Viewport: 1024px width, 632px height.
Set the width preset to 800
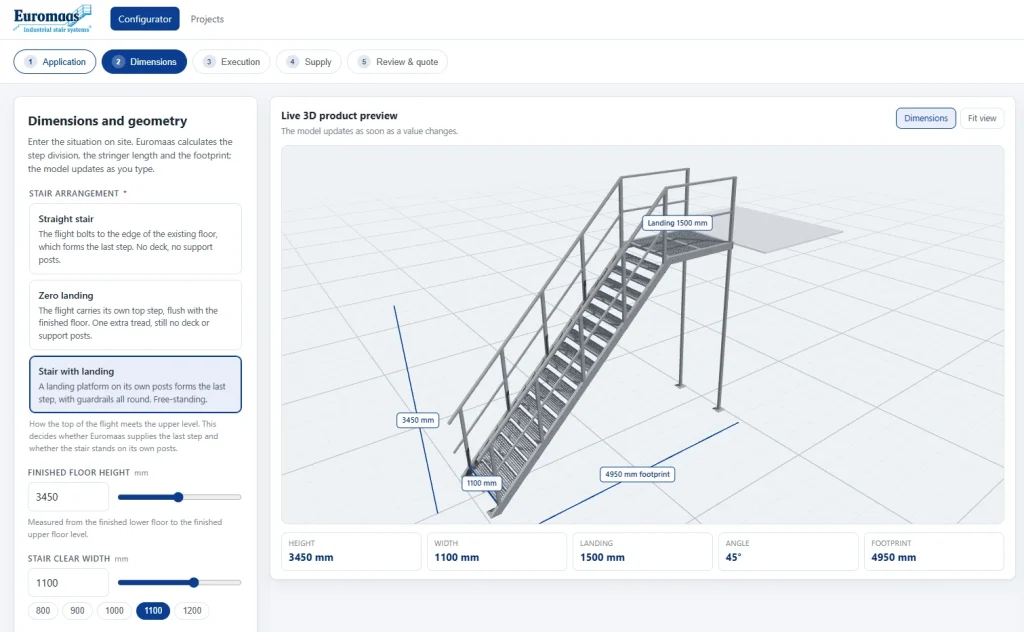point(43,610)
